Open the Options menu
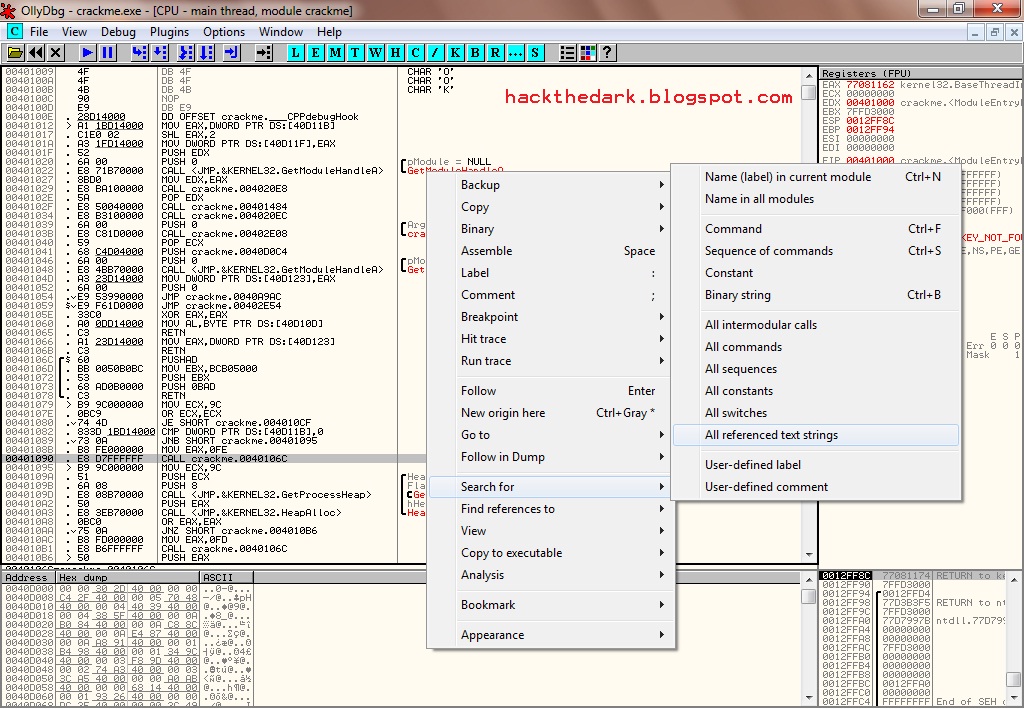 pos(224,32)
